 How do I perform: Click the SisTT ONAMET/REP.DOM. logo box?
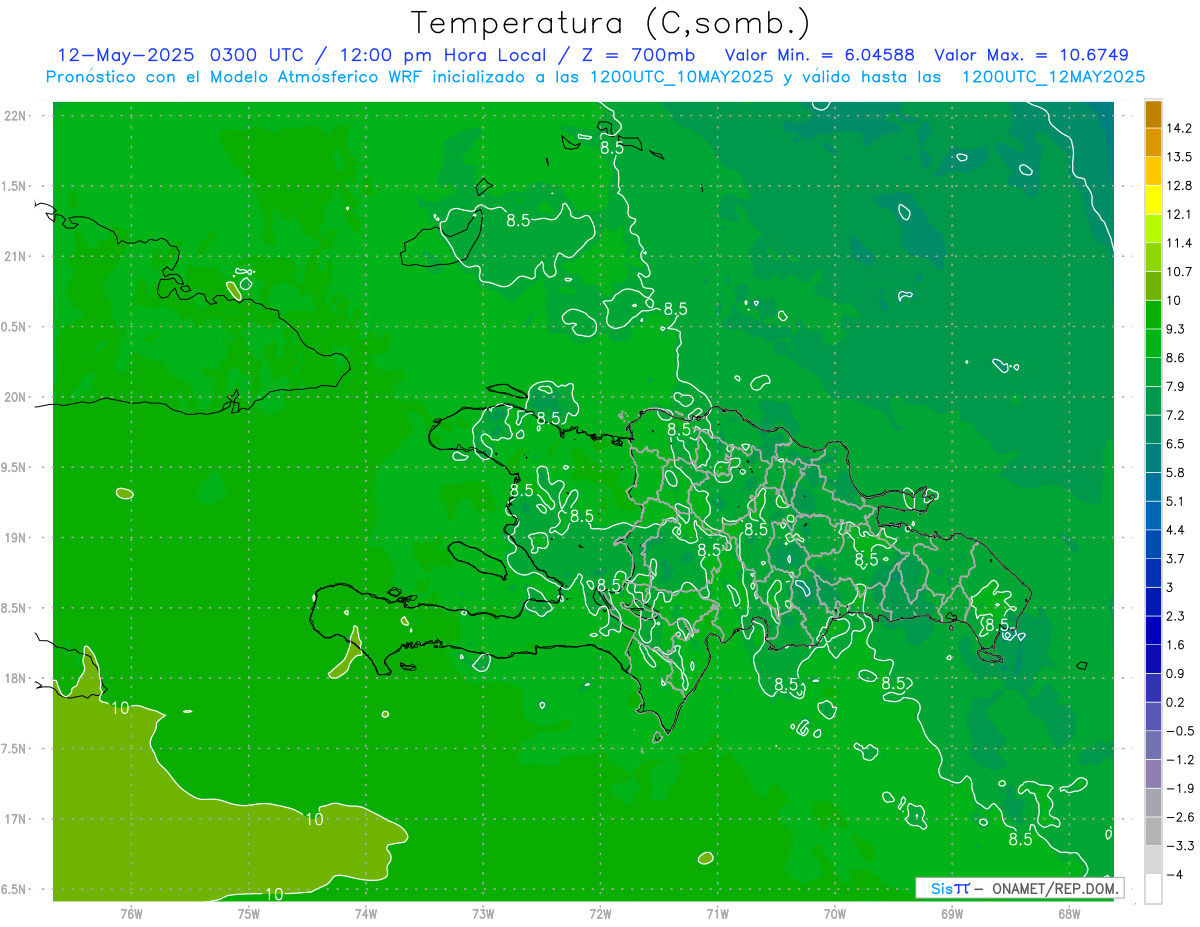coord(1019,888)
